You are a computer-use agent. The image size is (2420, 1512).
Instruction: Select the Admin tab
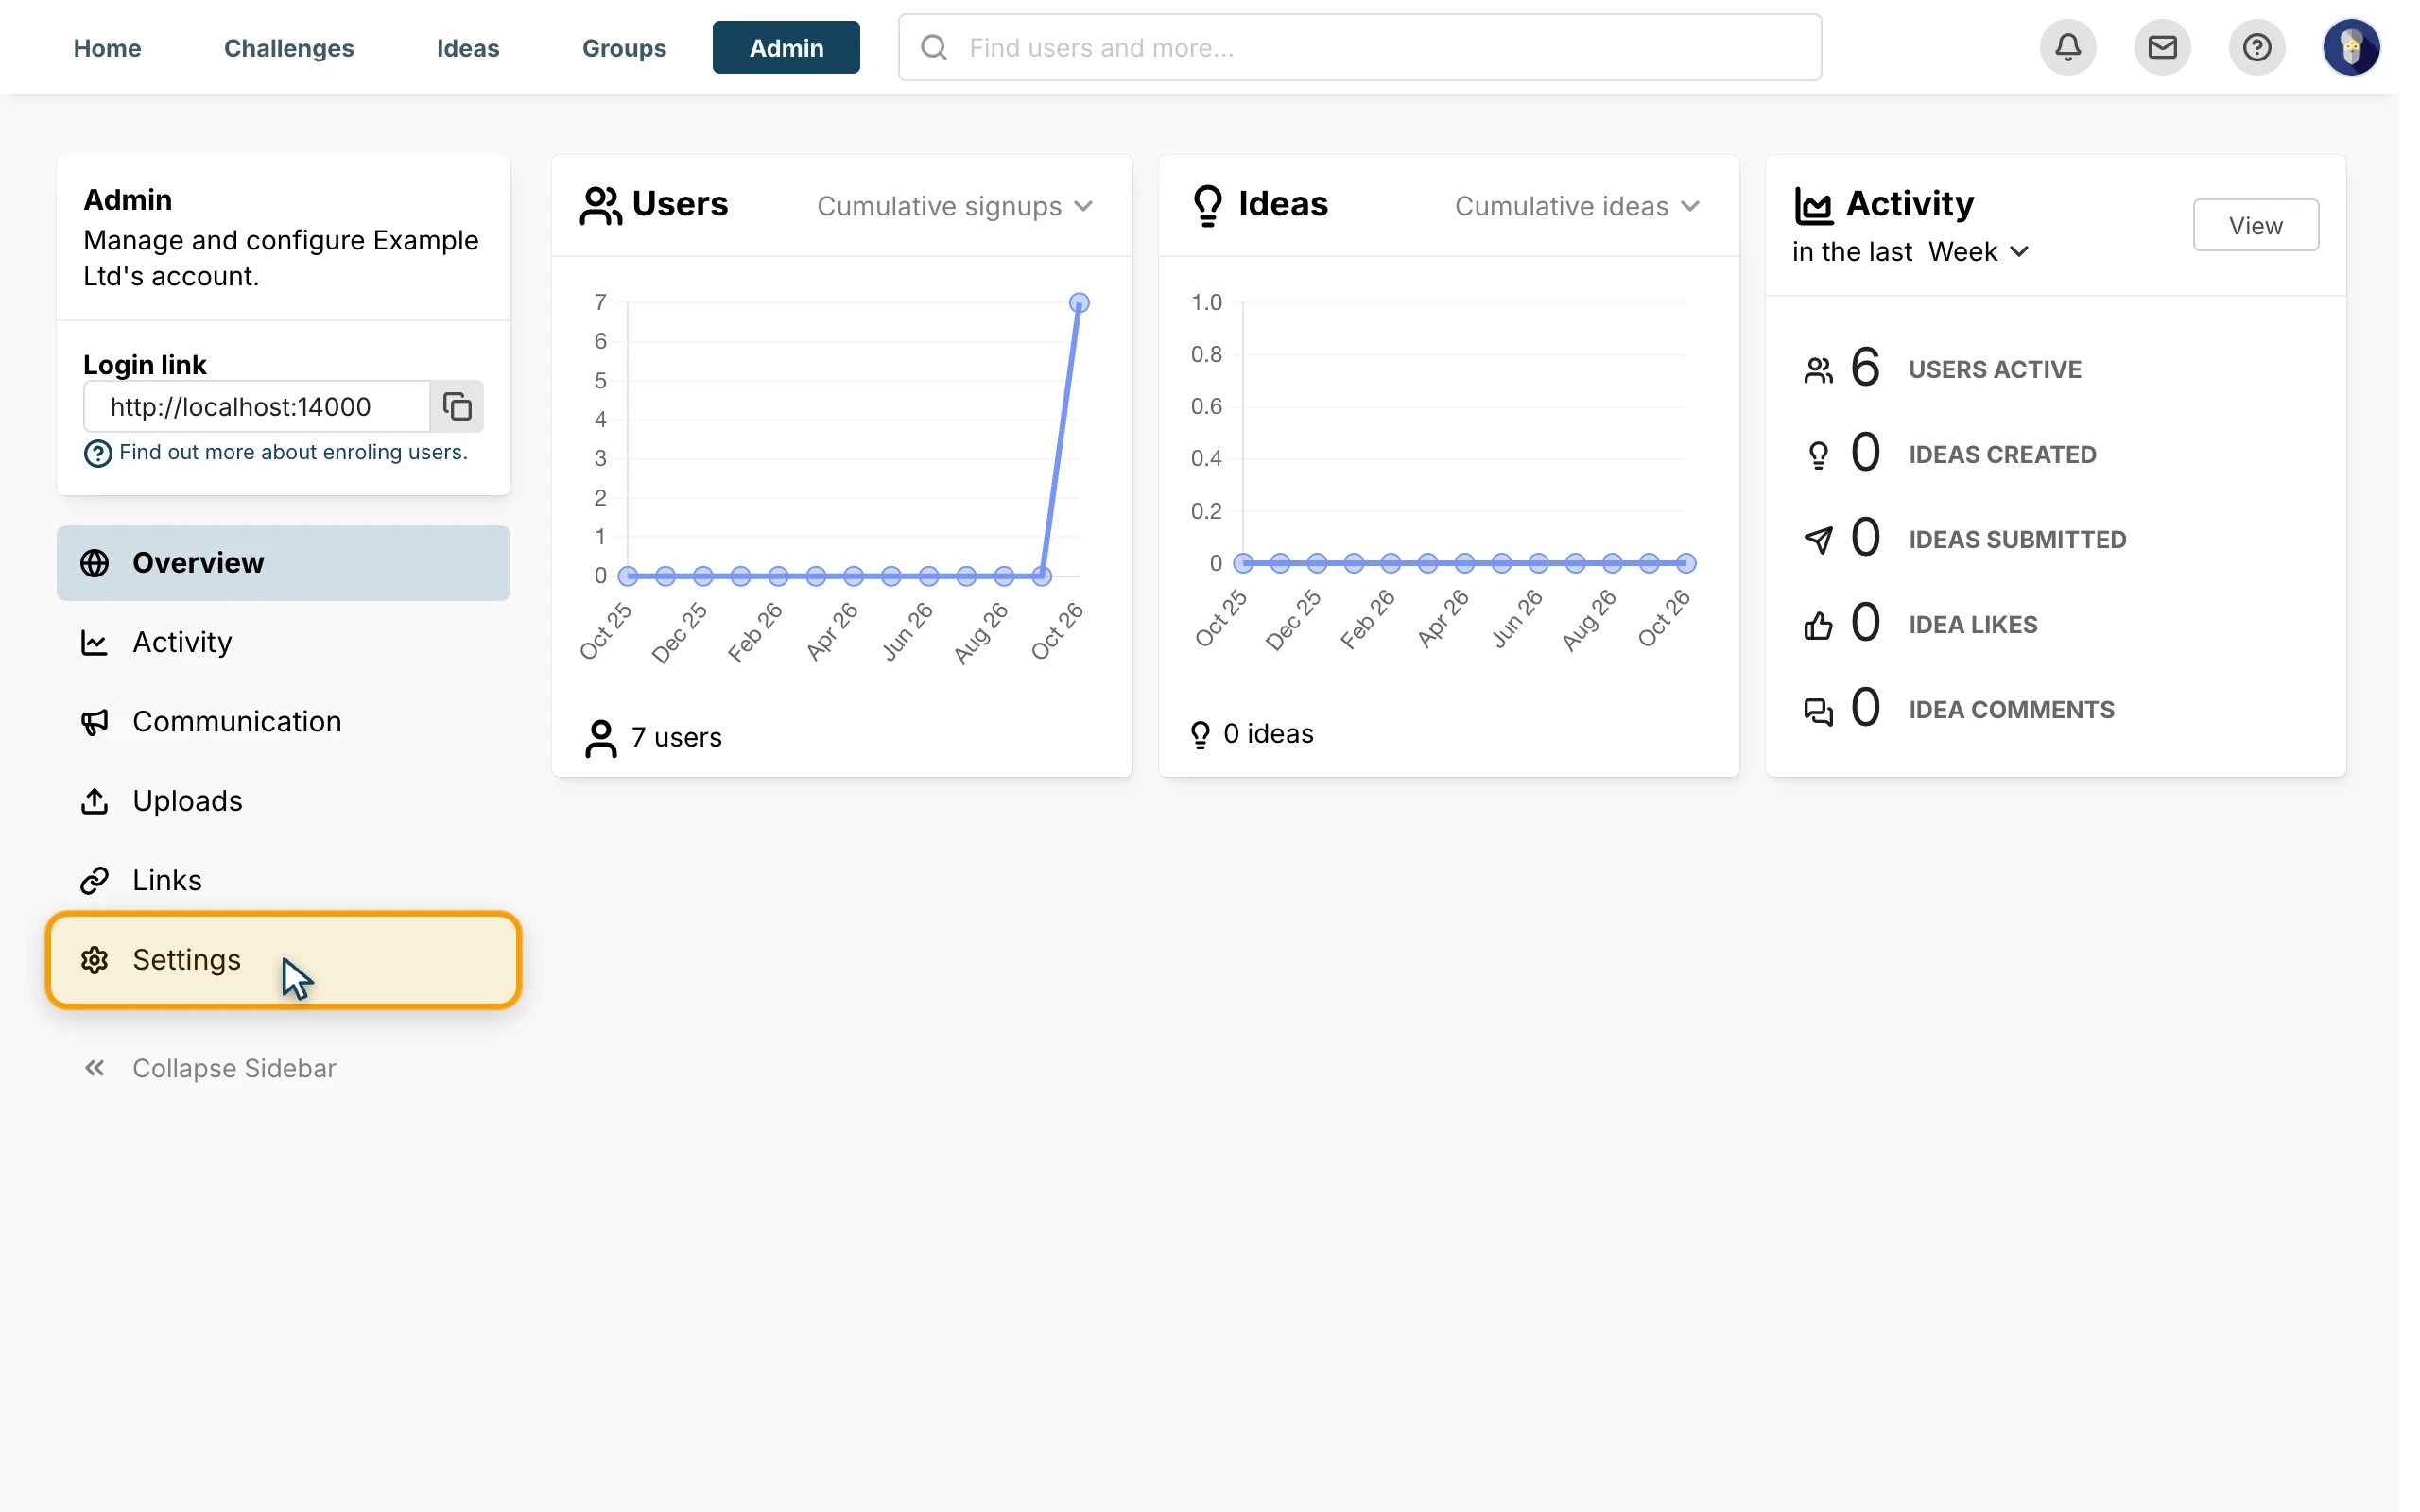click(786, 48)
